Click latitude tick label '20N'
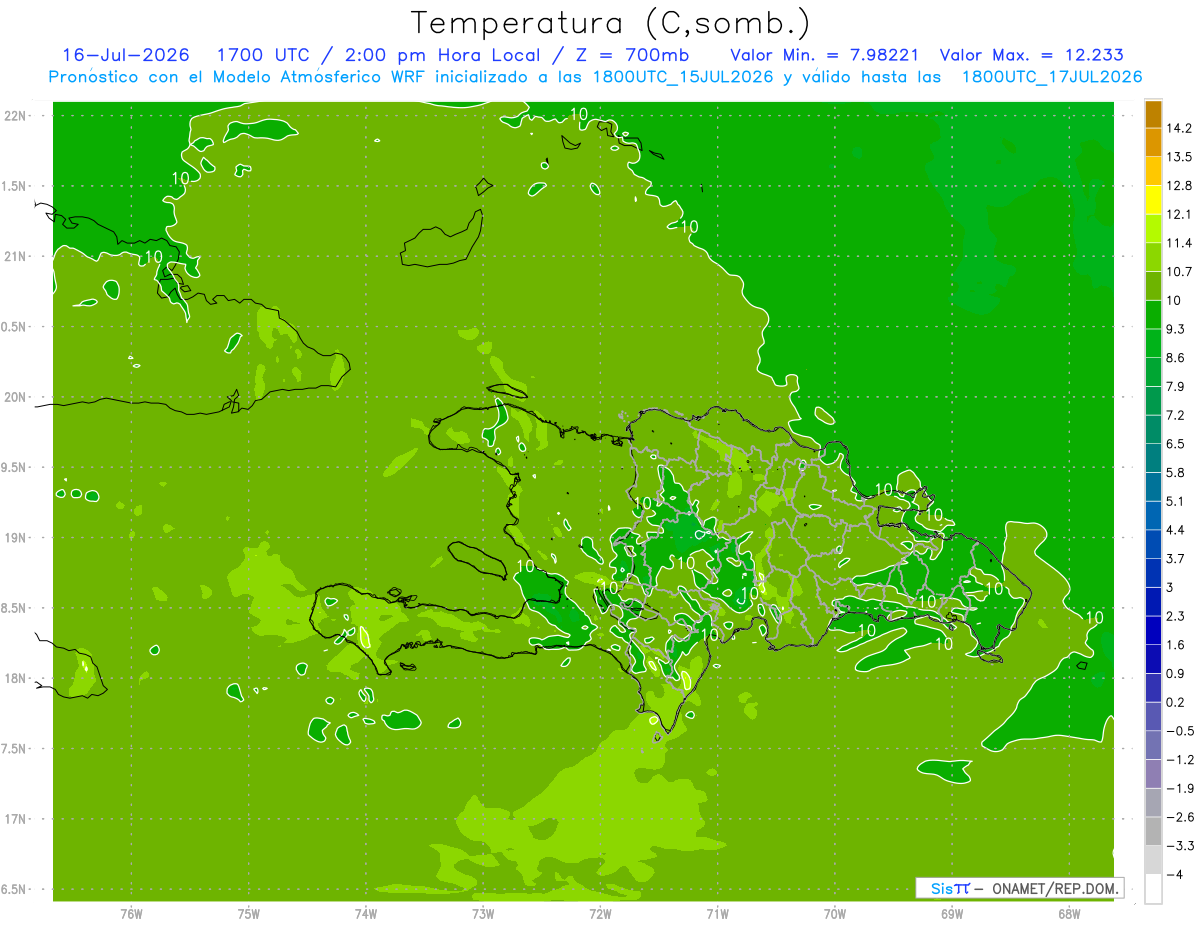 click(15, 397)
